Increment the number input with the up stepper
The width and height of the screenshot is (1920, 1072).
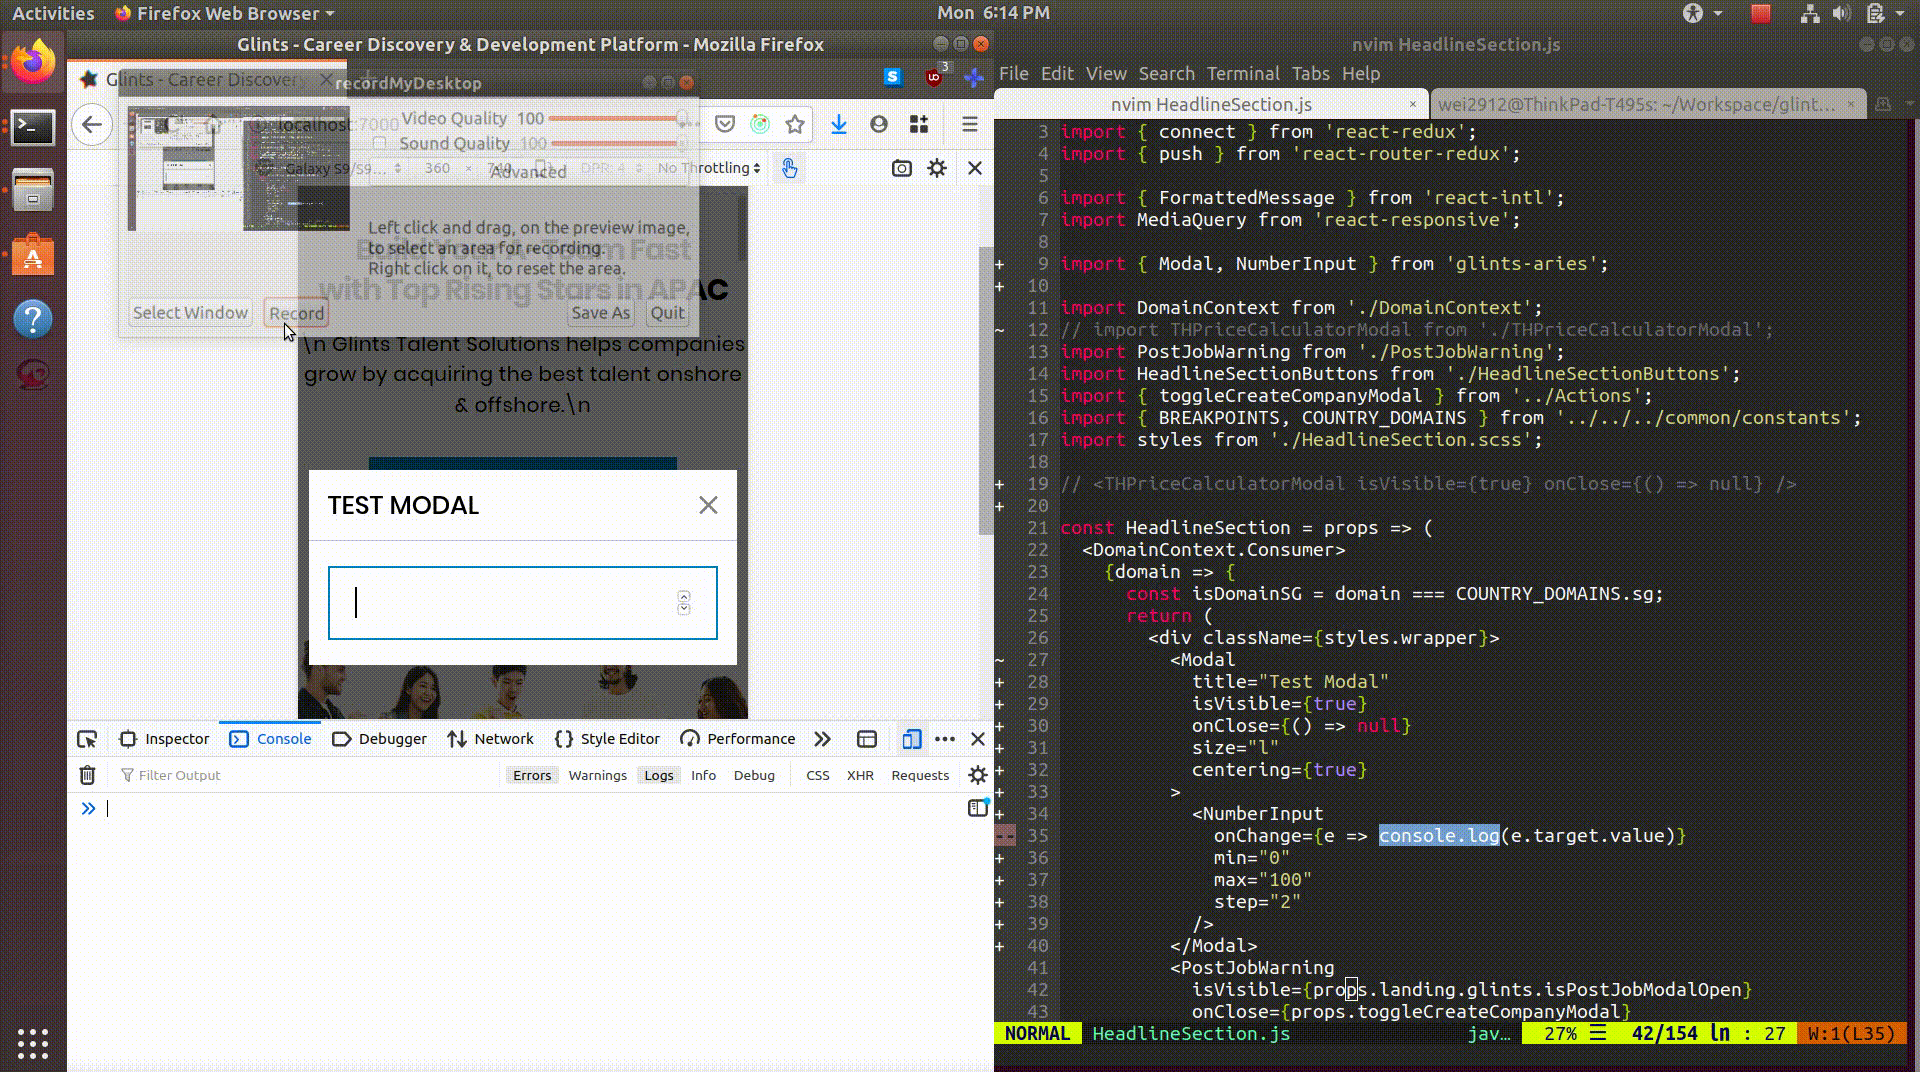click(684, 597)
